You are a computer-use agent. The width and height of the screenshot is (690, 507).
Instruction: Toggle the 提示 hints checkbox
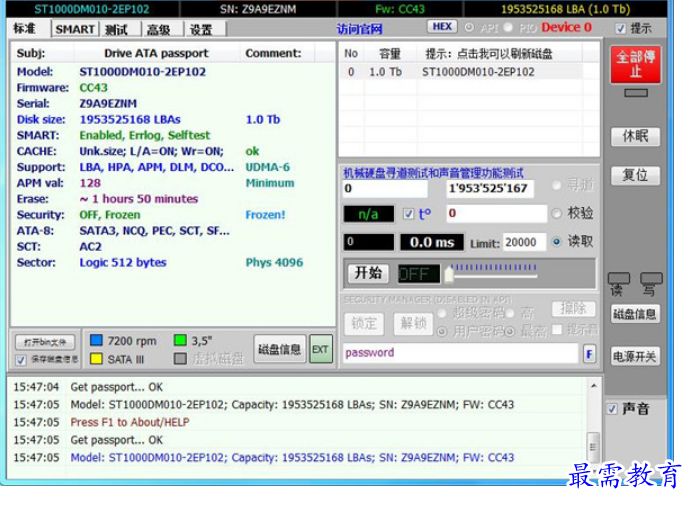coord(621,28)
